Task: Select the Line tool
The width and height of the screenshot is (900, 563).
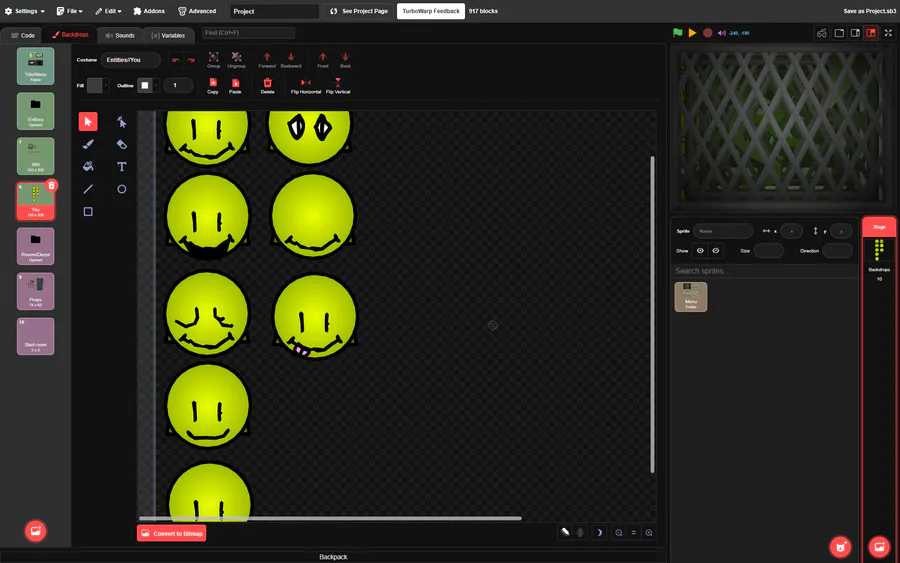Action: (x=88, y=189)
